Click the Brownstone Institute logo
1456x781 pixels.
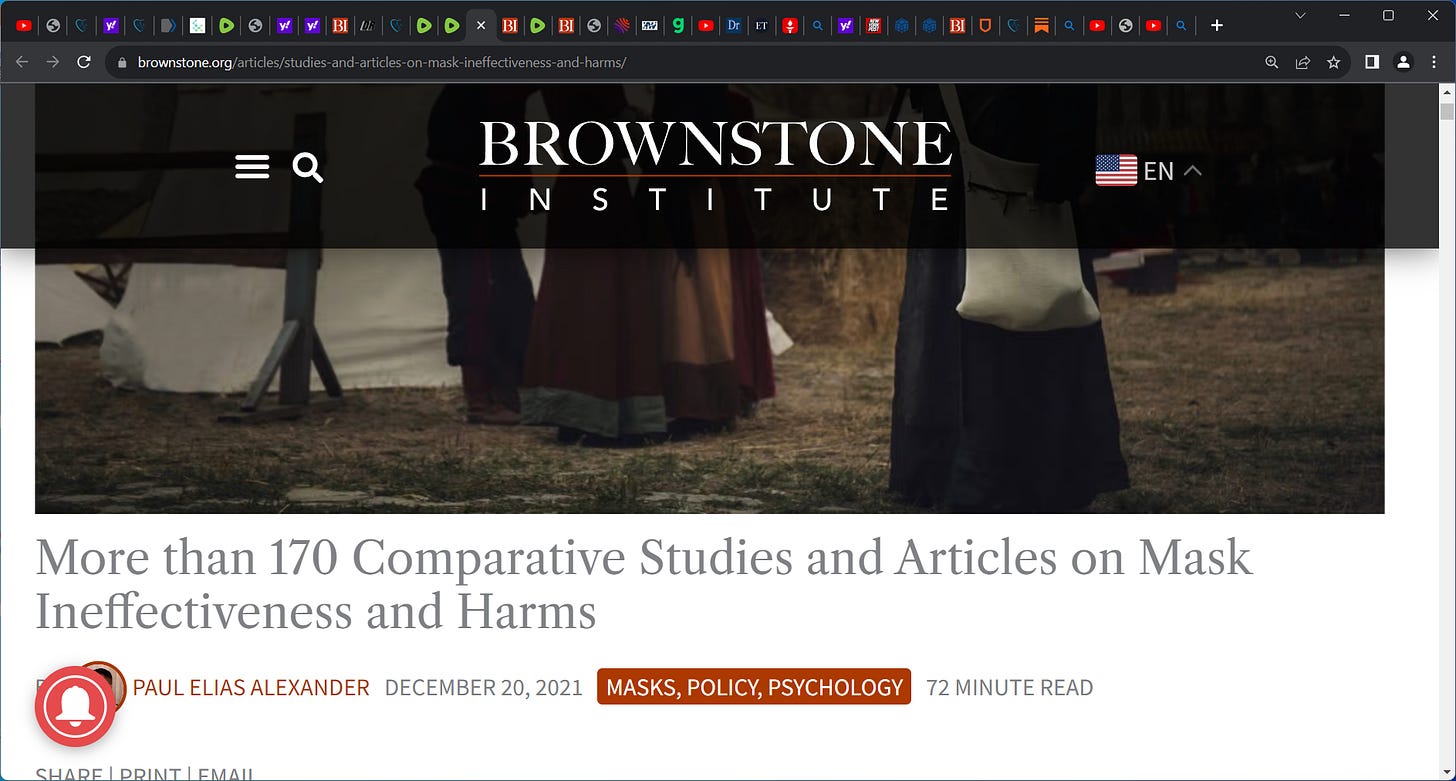click(715, 166)
